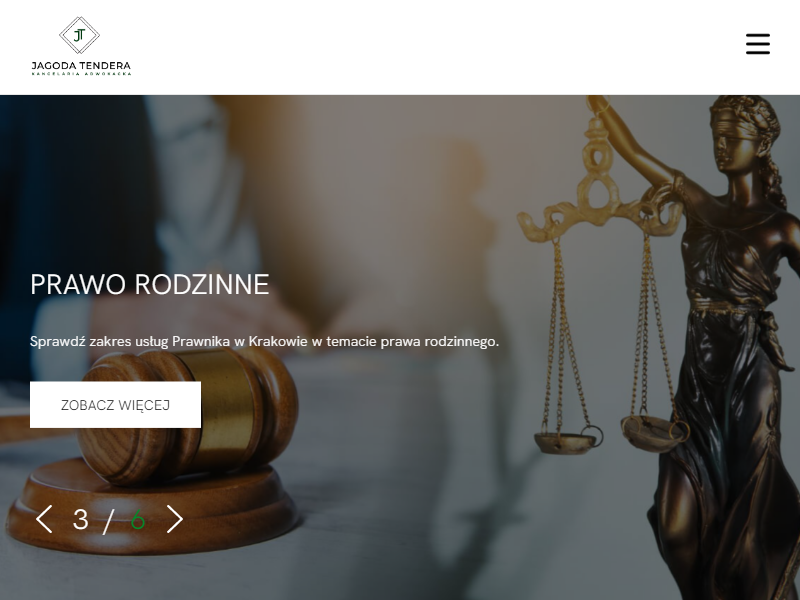The width and height of the screenshot is (800, 600).
Task: Go to the previous slide arrow
Action: click(44, 519)
